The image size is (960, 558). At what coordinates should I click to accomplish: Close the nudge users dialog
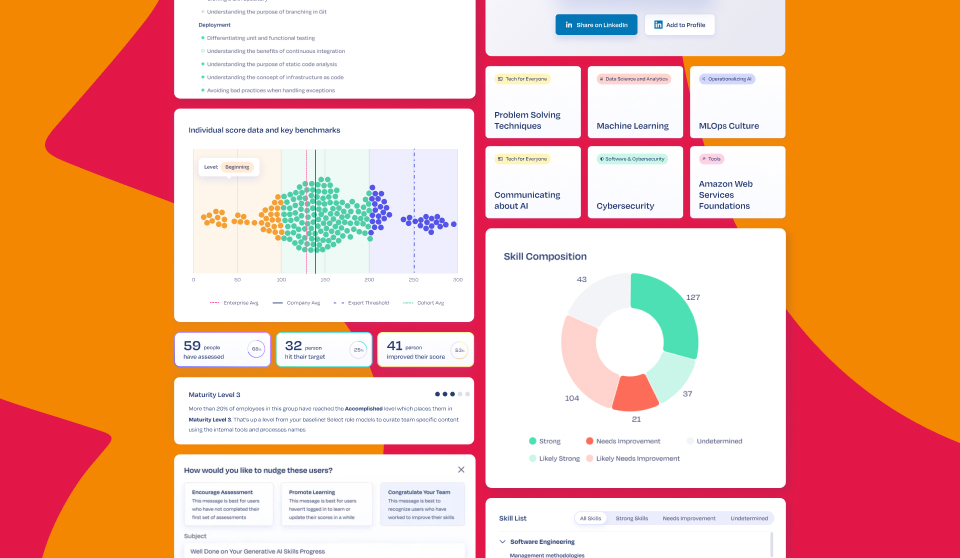461,470
